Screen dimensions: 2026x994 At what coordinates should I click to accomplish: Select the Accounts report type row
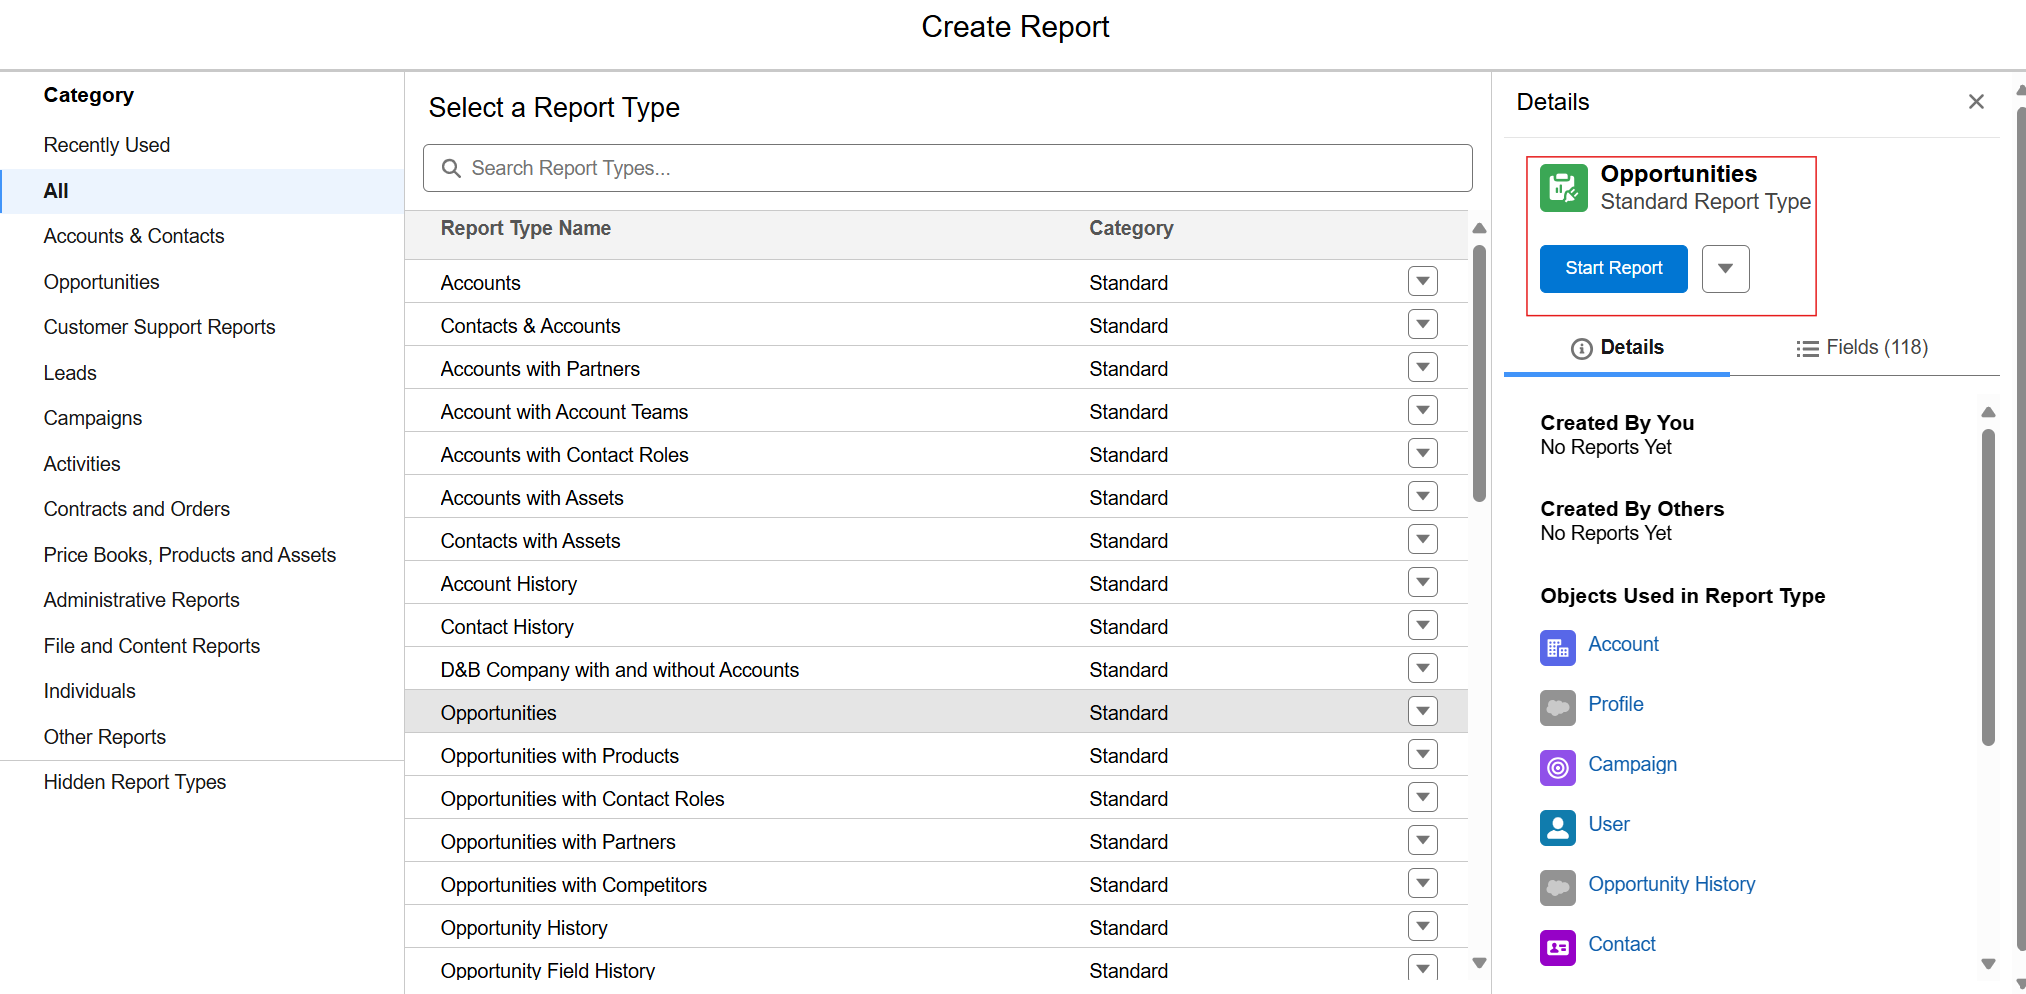936,282
